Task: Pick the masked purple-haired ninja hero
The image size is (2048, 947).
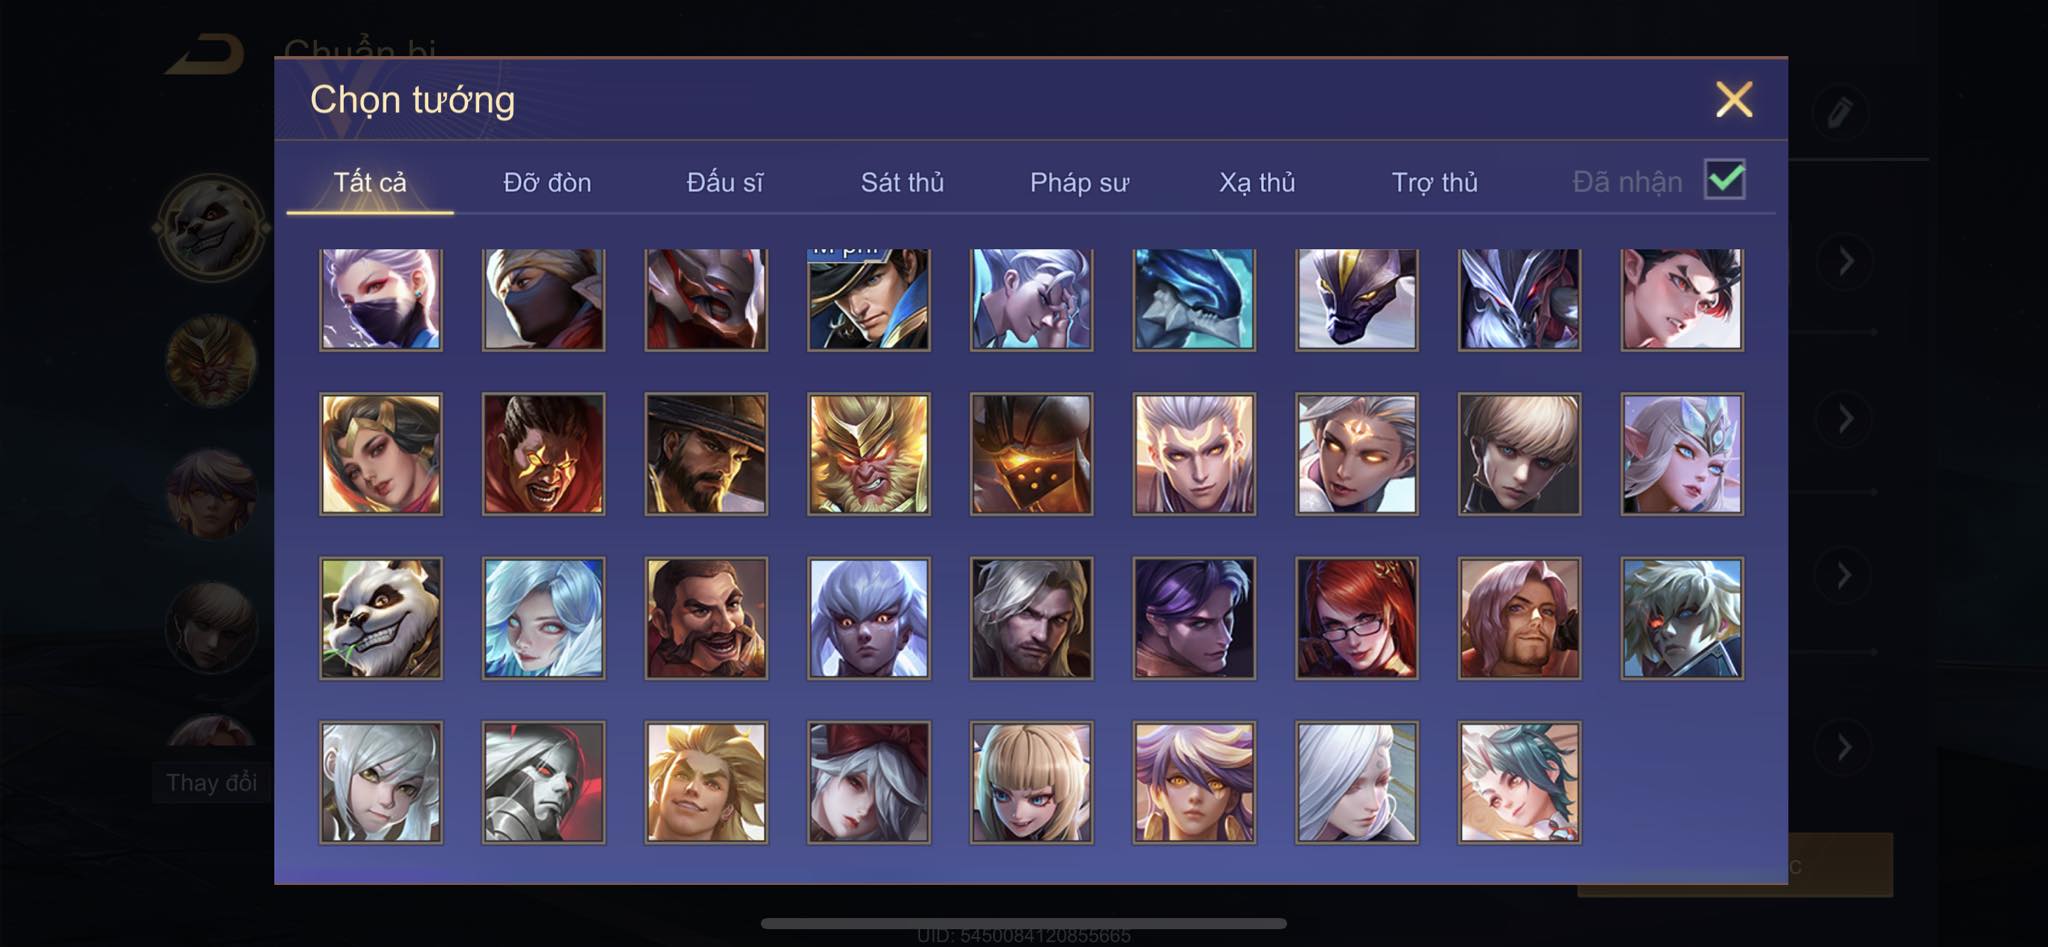Action: click(381, 299)
